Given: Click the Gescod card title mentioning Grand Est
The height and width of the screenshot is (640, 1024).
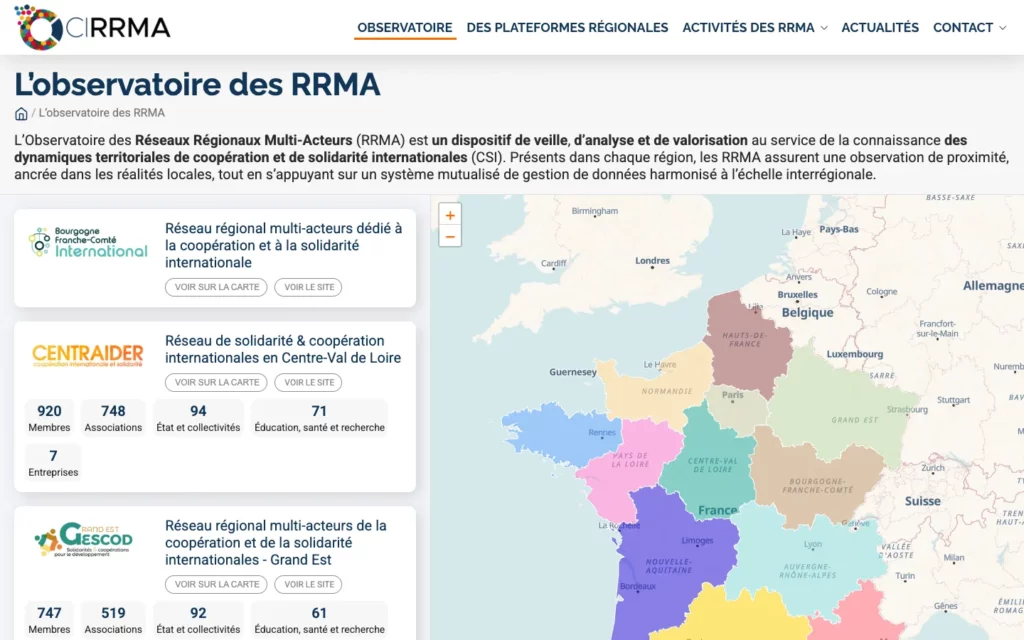Looking at the screenshot, I should (276, 543).
